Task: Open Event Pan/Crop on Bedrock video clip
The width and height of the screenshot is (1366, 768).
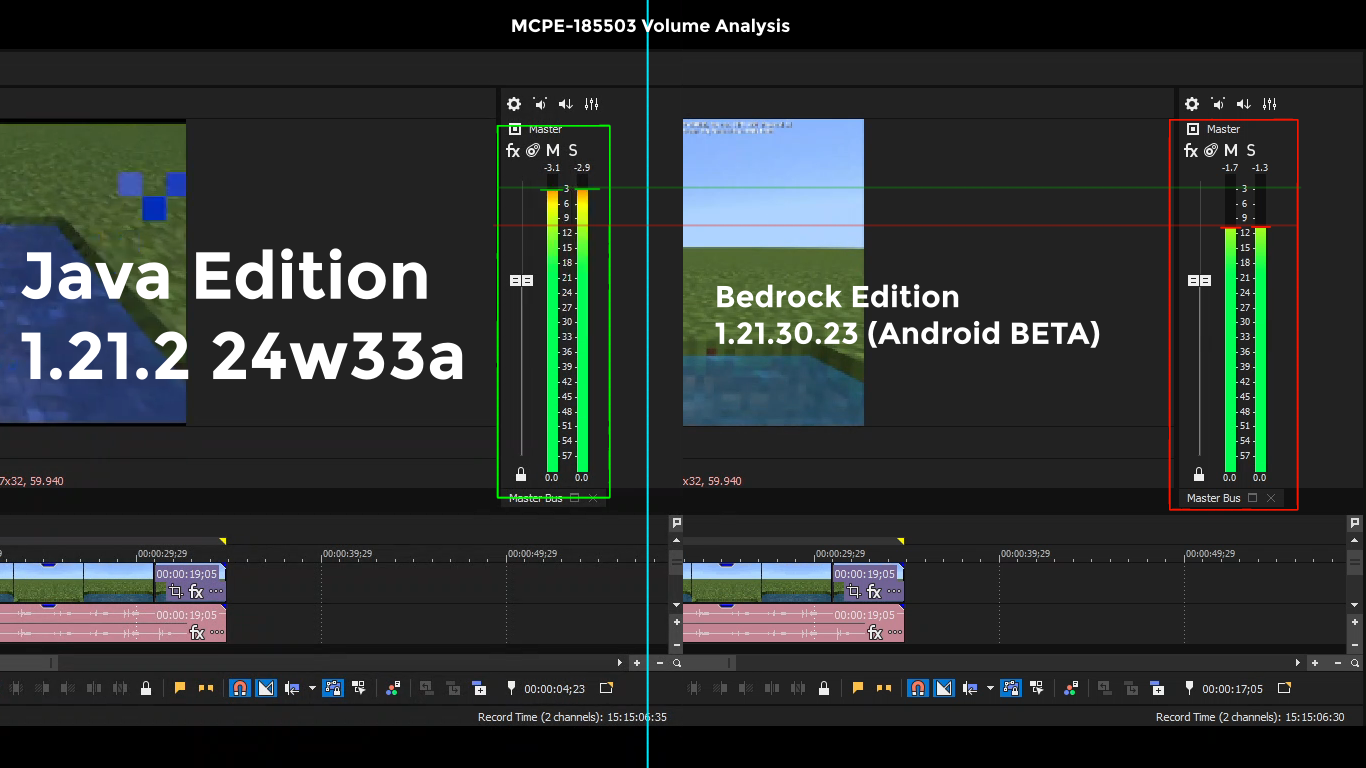Action: click(x=853, y=592)
